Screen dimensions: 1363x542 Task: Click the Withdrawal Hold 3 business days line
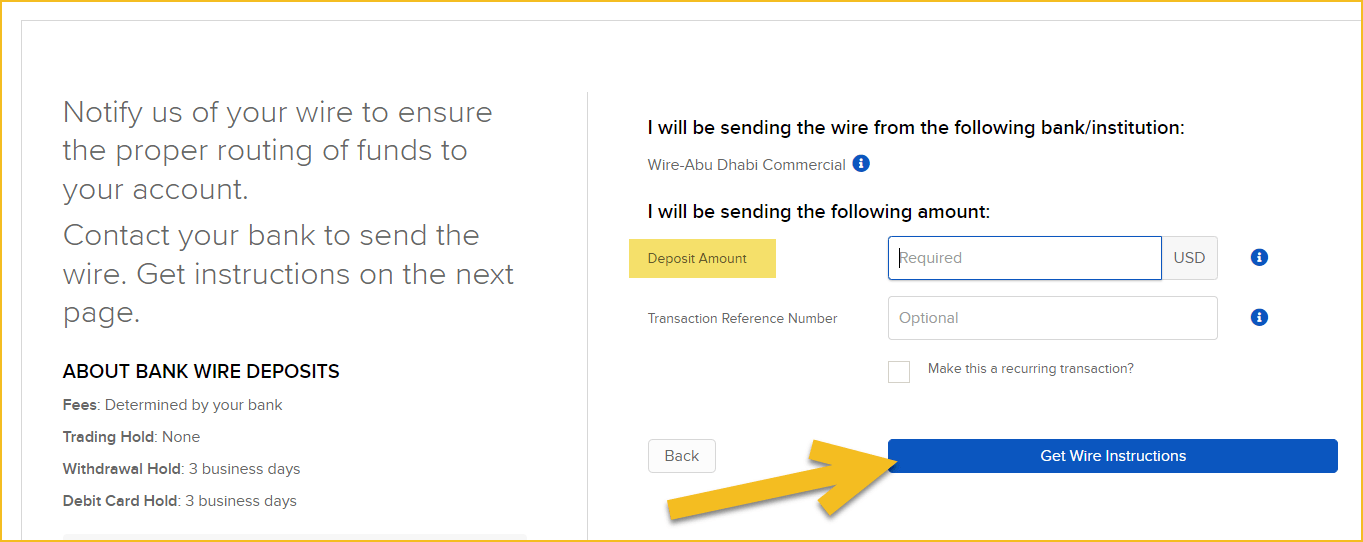(181, 469)
